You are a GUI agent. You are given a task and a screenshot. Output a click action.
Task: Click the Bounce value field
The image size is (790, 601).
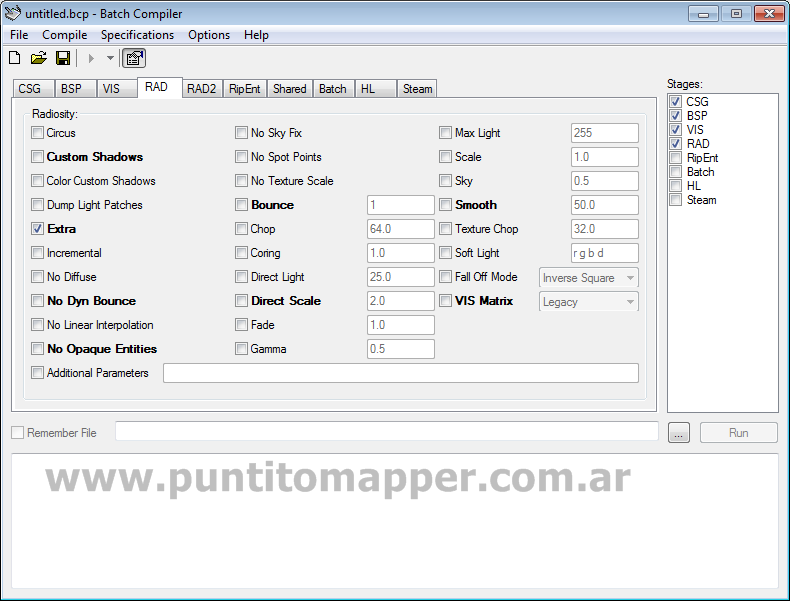click(401, 205)
